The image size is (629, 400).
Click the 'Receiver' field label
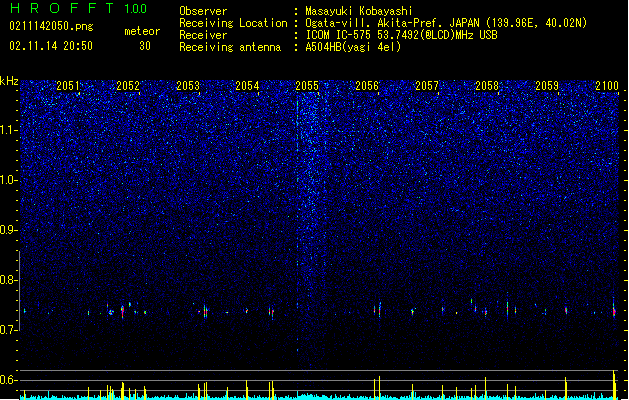point(203,35)
